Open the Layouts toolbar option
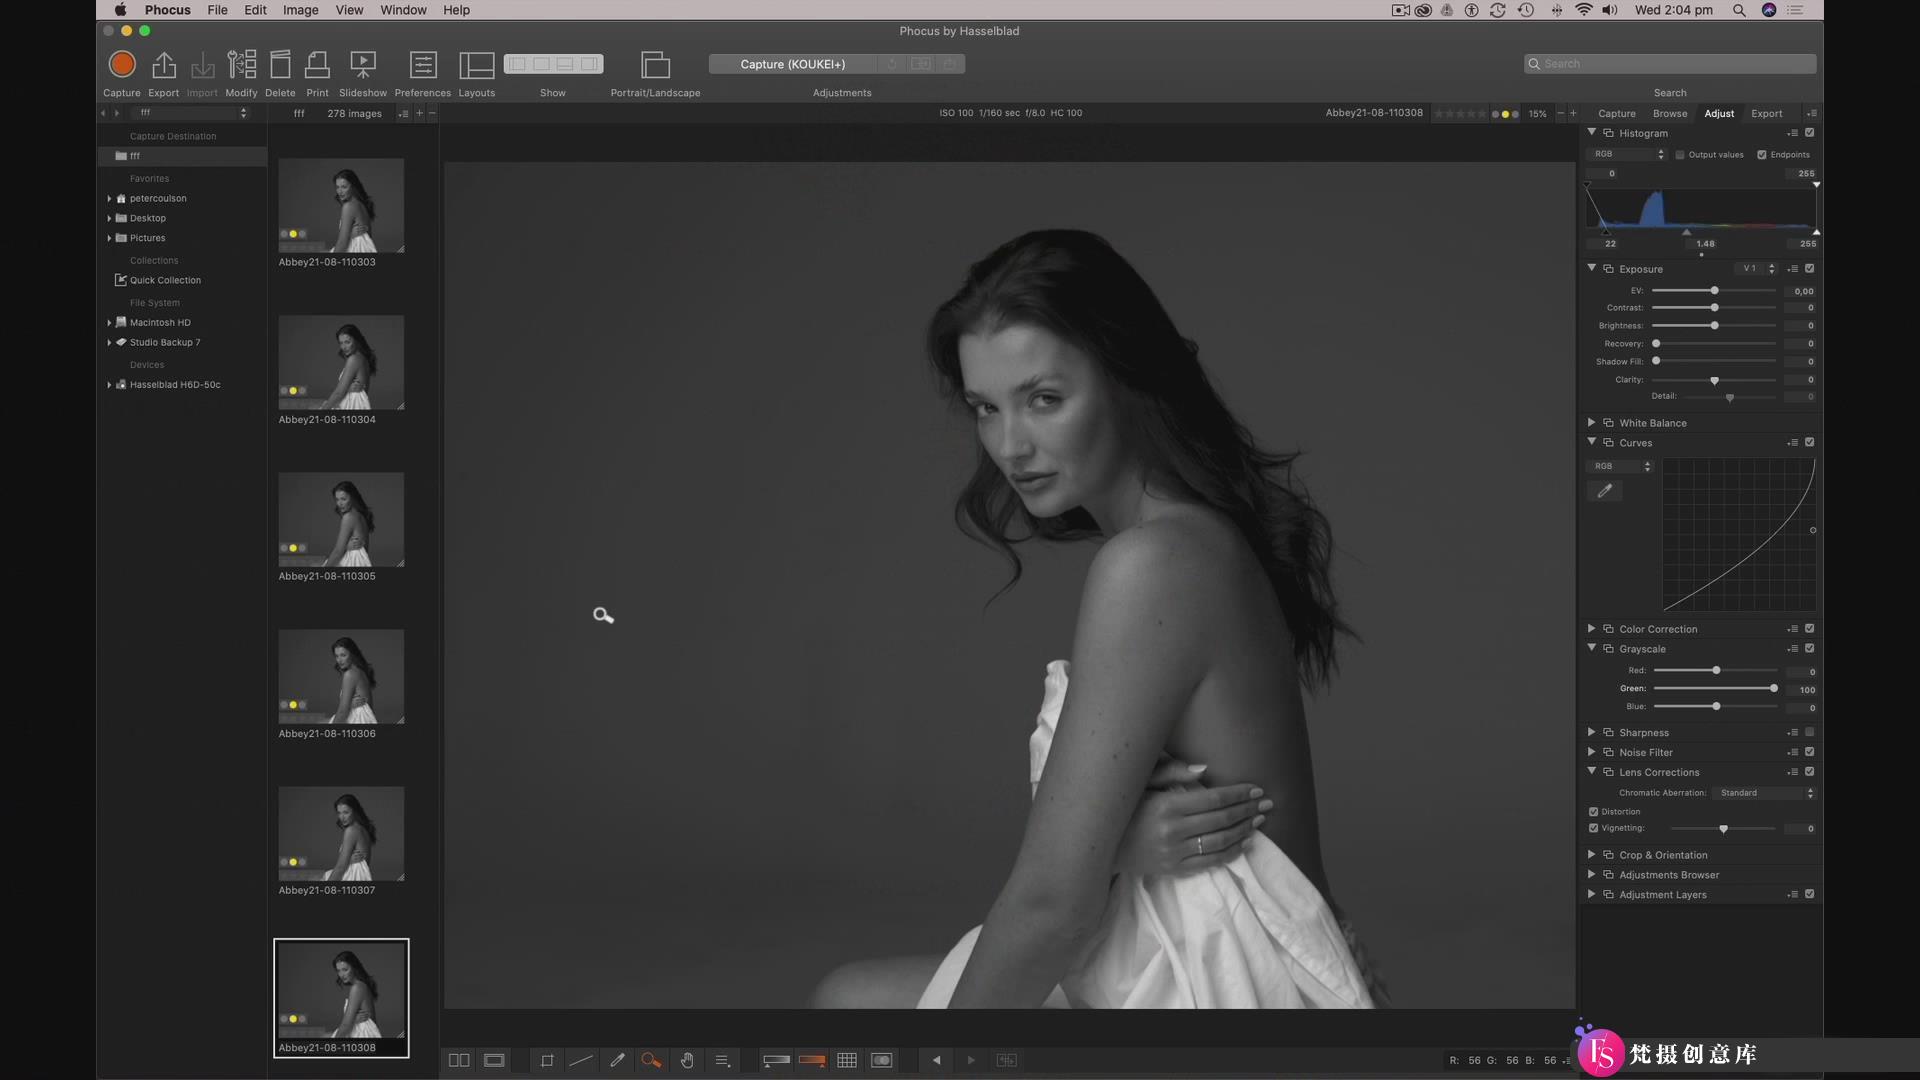The height and width of the screenshot is (1080, 1920). (477, 65)
